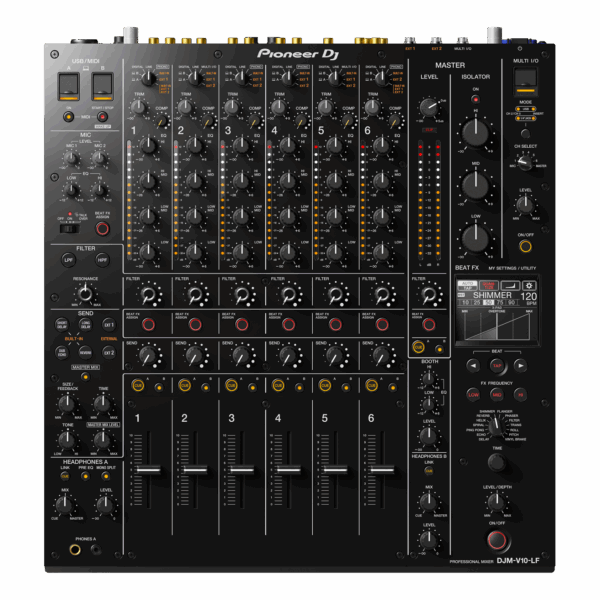Screen dimensions: 600x600
Task: Click channel 4 input selector knob
Action: pyautogui.click(x=289, y=78)
